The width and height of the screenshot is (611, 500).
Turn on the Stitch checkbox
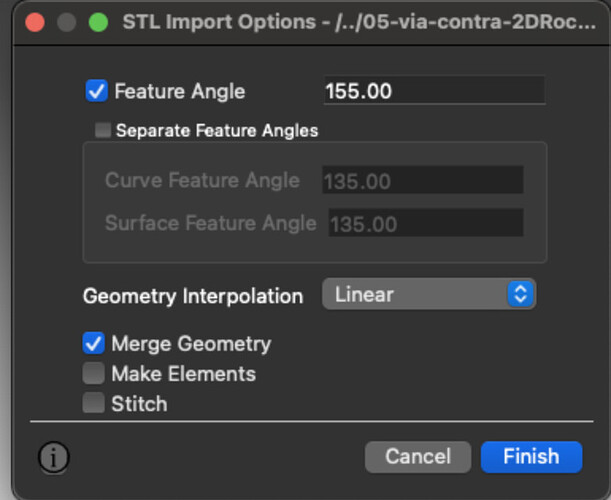click(x=94, y=403)
